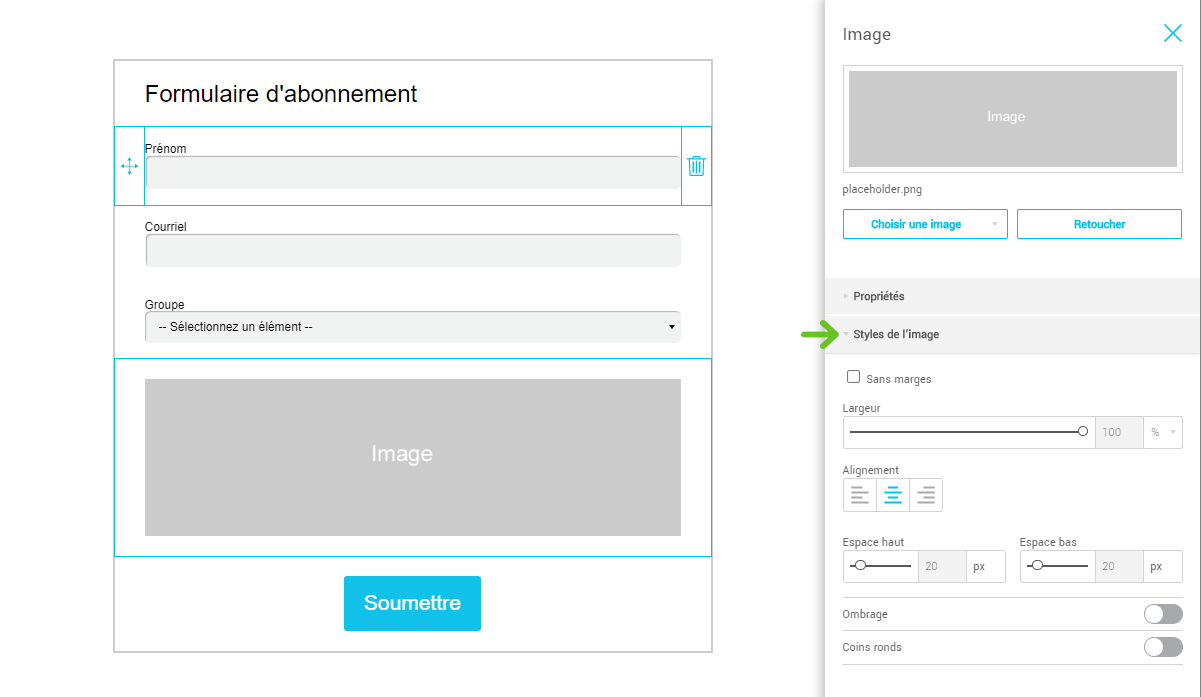
Task: Click the Largeur slider handle
Action: point(1083,431)
